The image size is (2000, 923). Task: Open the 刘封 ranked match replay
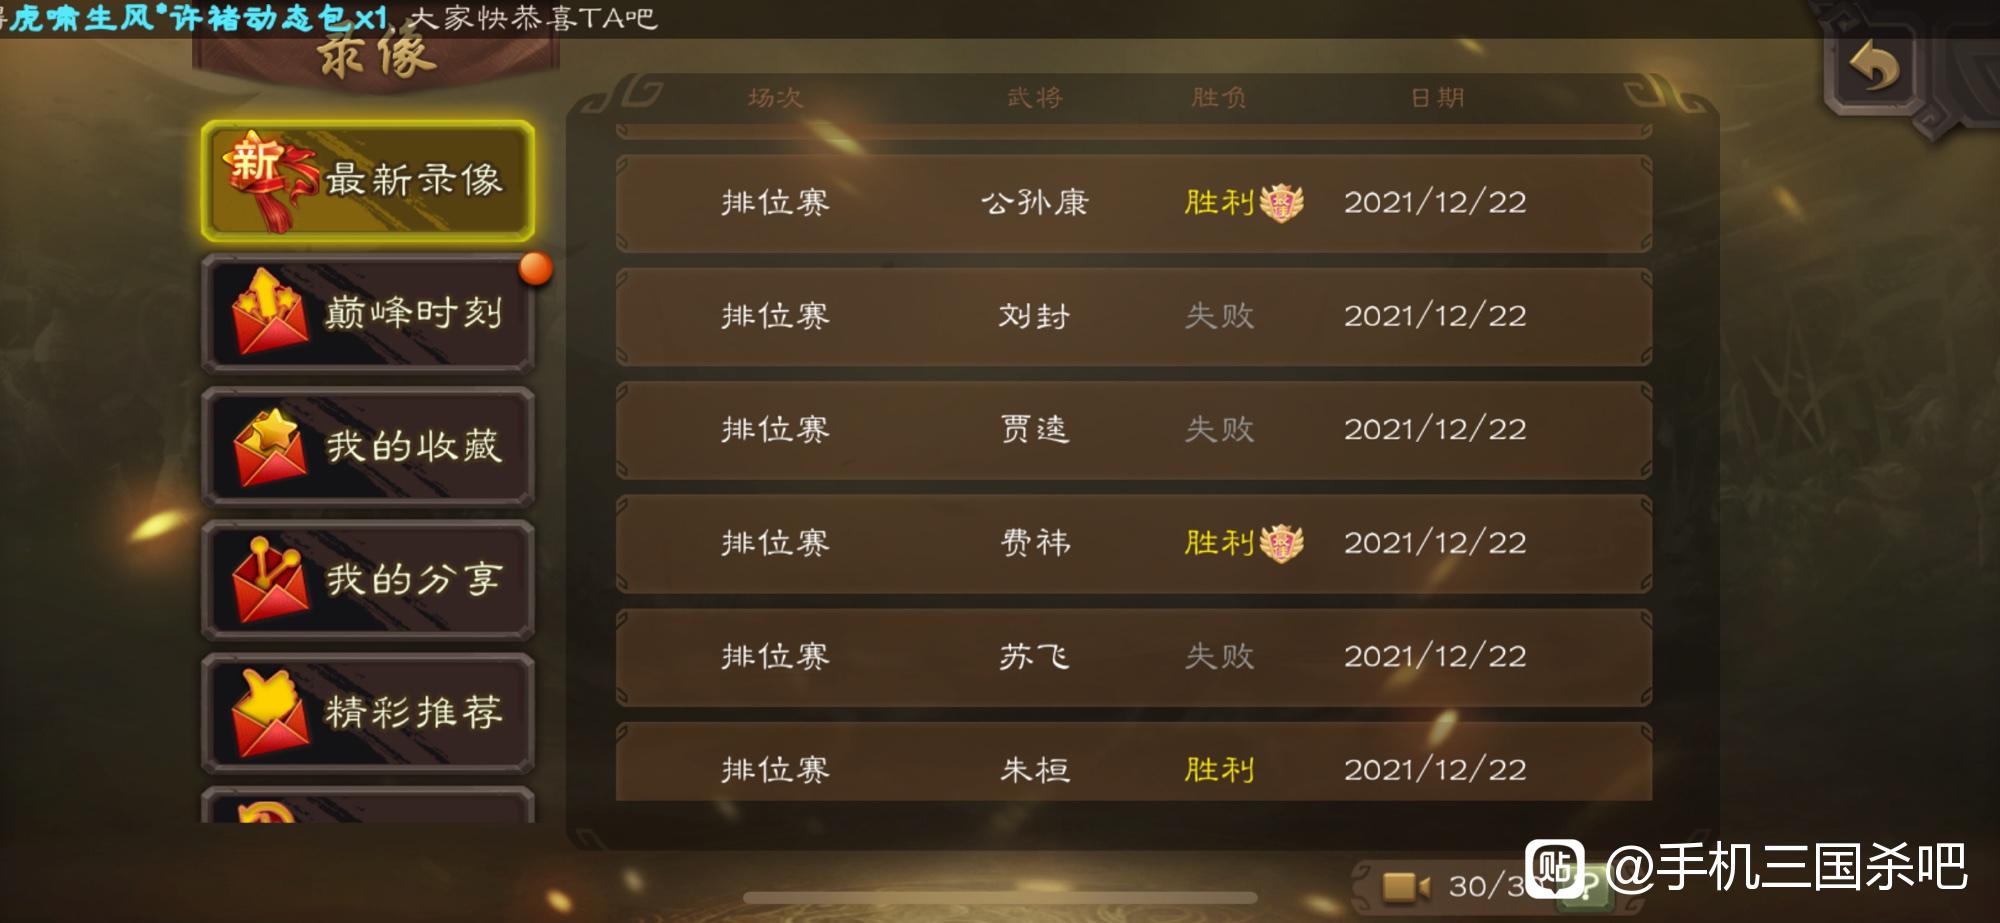pyautogui.click(x=1134, y=316)
